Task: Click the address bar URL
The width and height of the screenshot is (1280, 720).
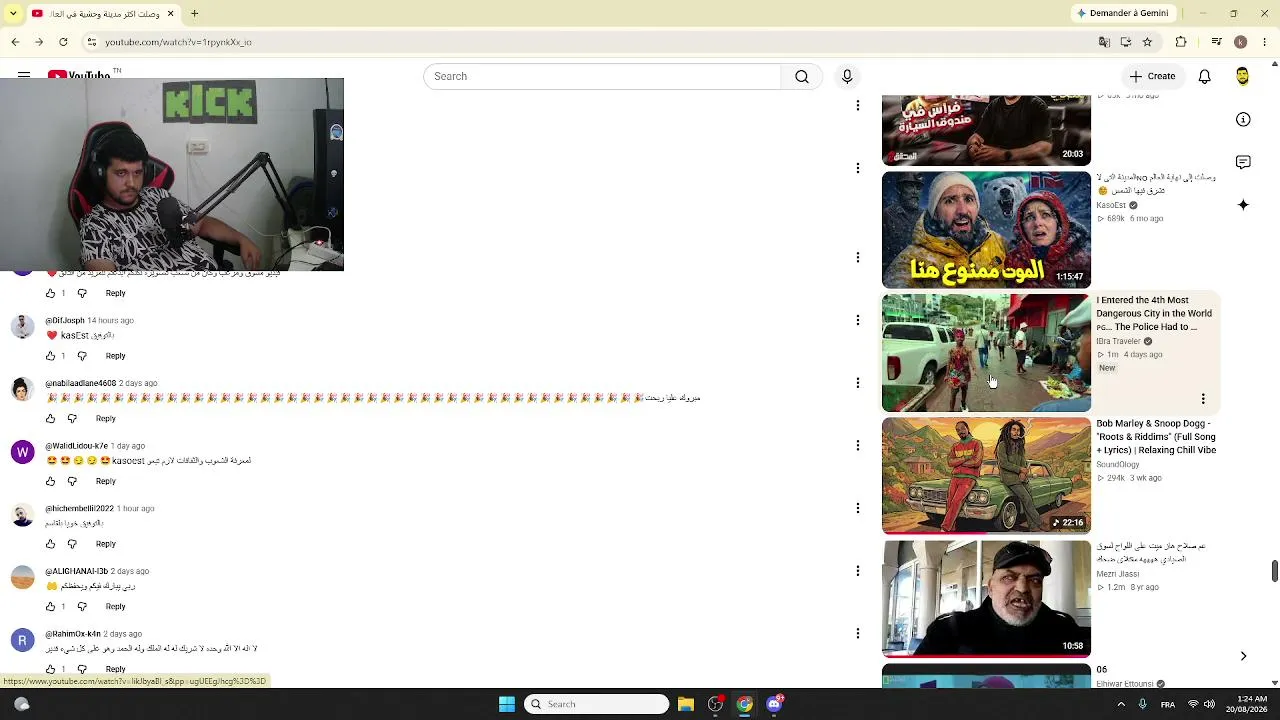Action: coord(178,42)
